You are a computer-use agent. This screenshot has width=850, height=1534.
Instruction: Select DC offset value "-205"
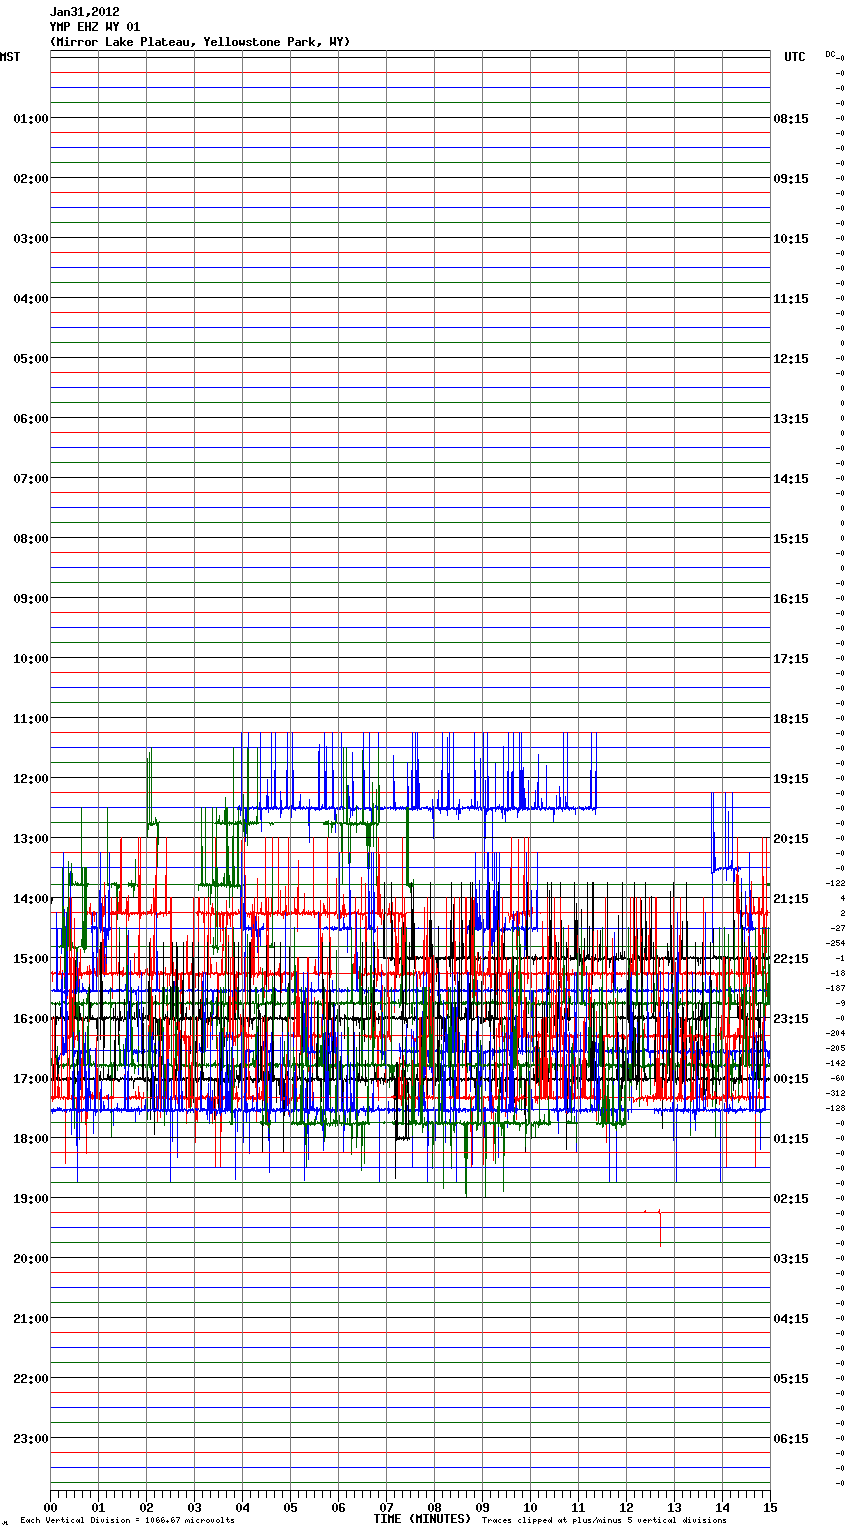[836, 1048]
